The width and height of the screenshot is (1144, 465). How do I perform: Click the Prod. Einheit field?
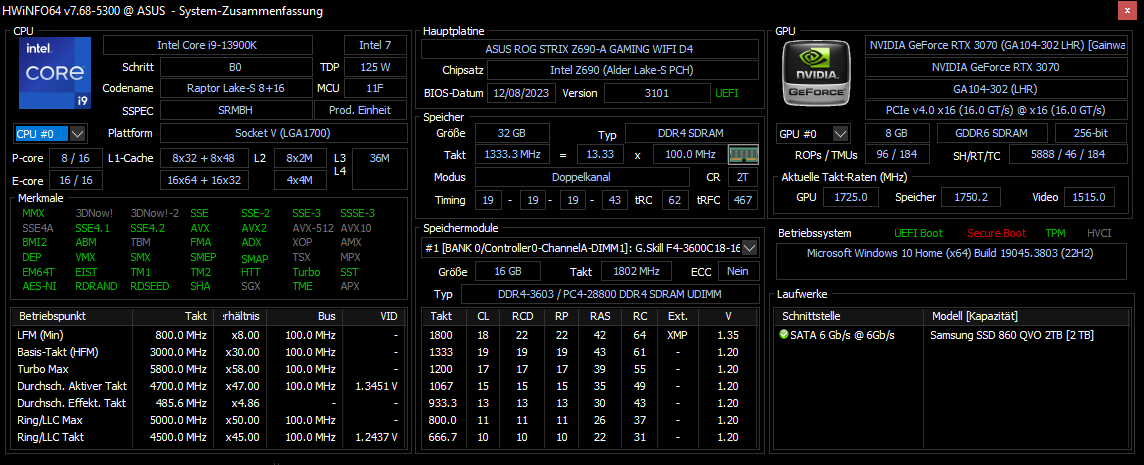(361, 110)
